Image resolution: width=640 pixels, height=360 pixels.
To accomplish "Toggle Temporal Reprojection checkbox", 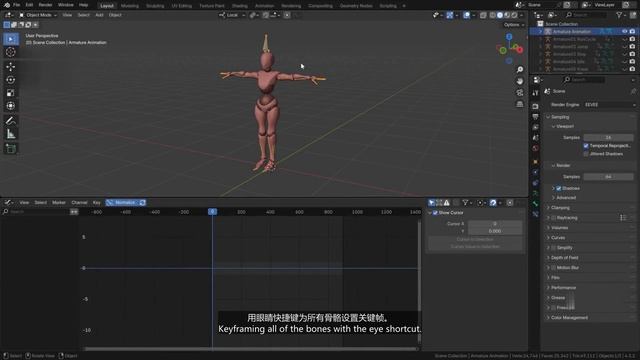I will [586, 146].
